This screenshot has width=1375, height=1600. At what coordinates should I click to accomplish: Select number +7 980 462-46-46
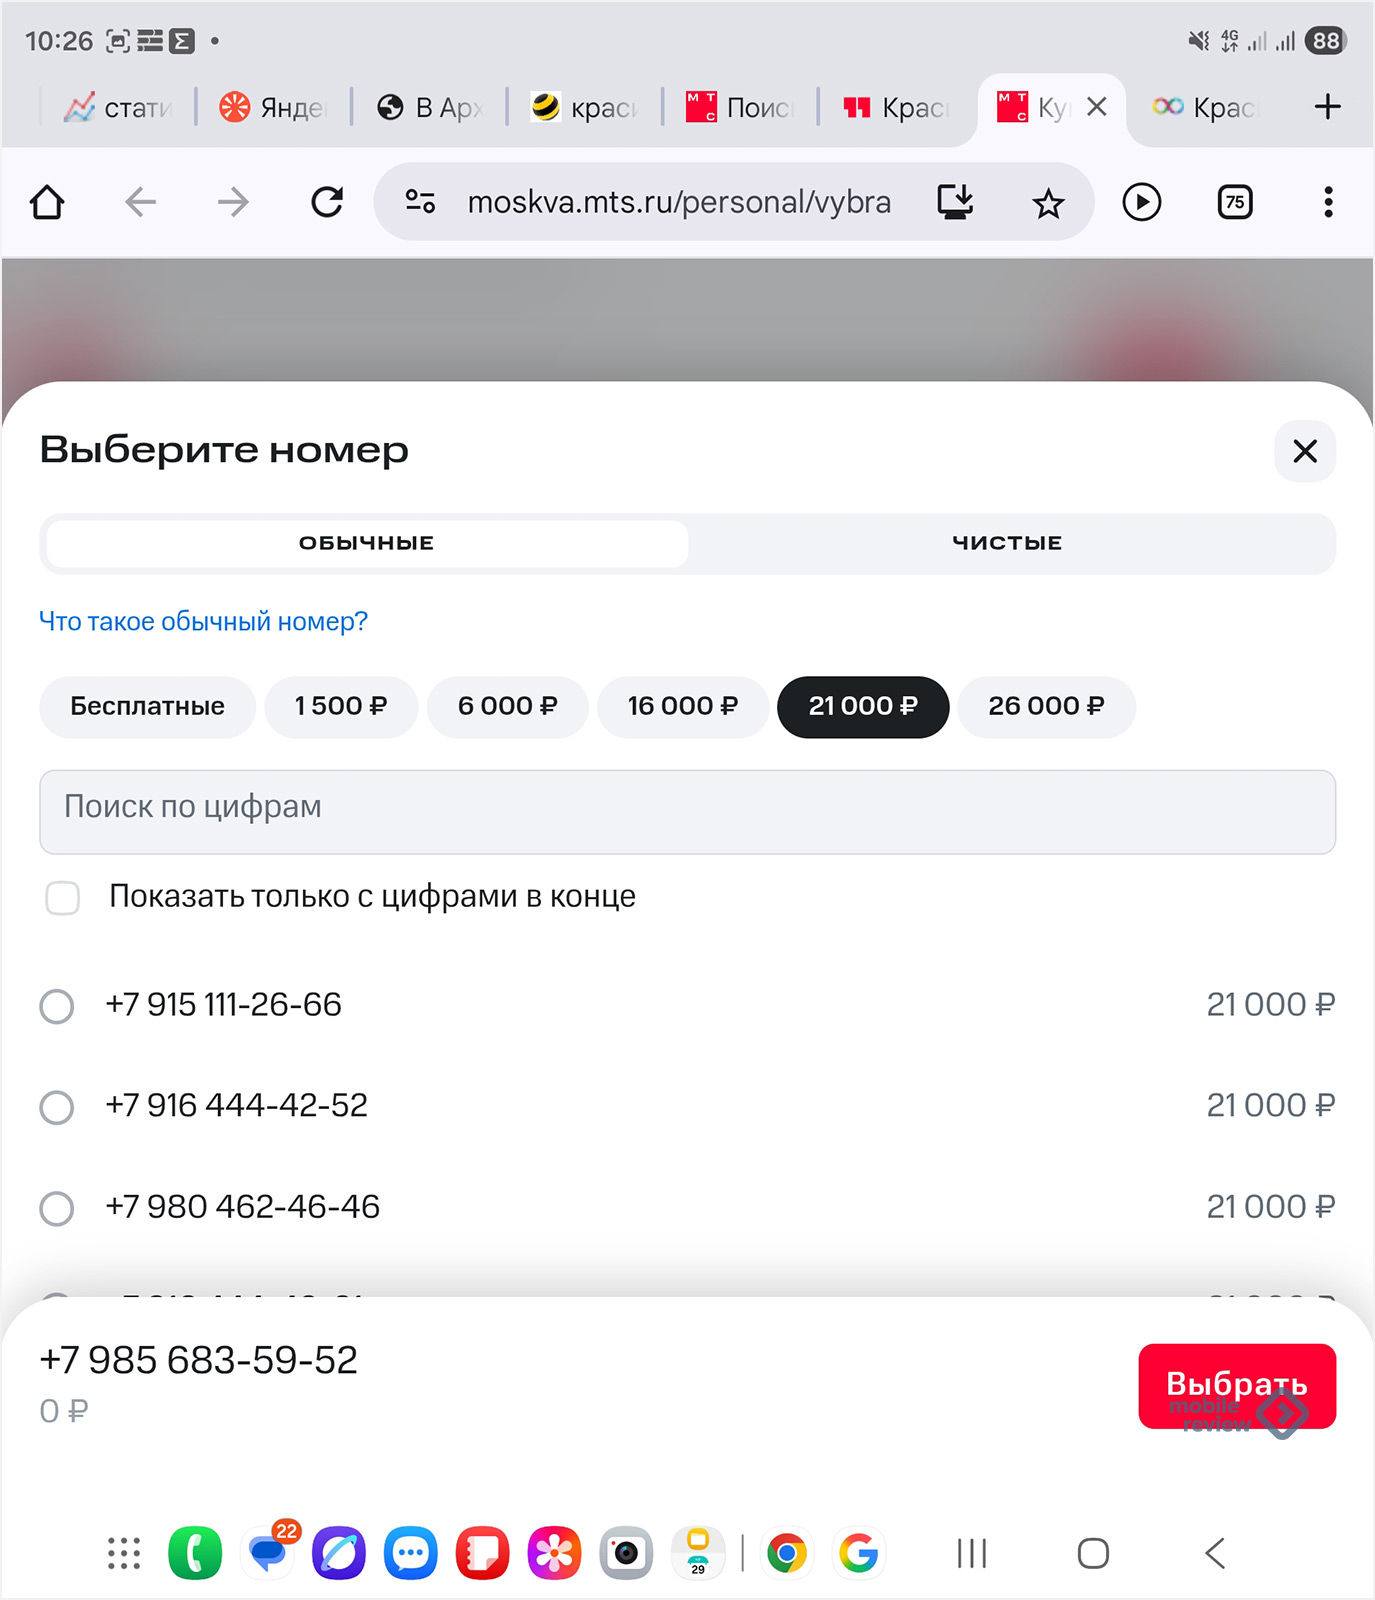pos(57,1208)
